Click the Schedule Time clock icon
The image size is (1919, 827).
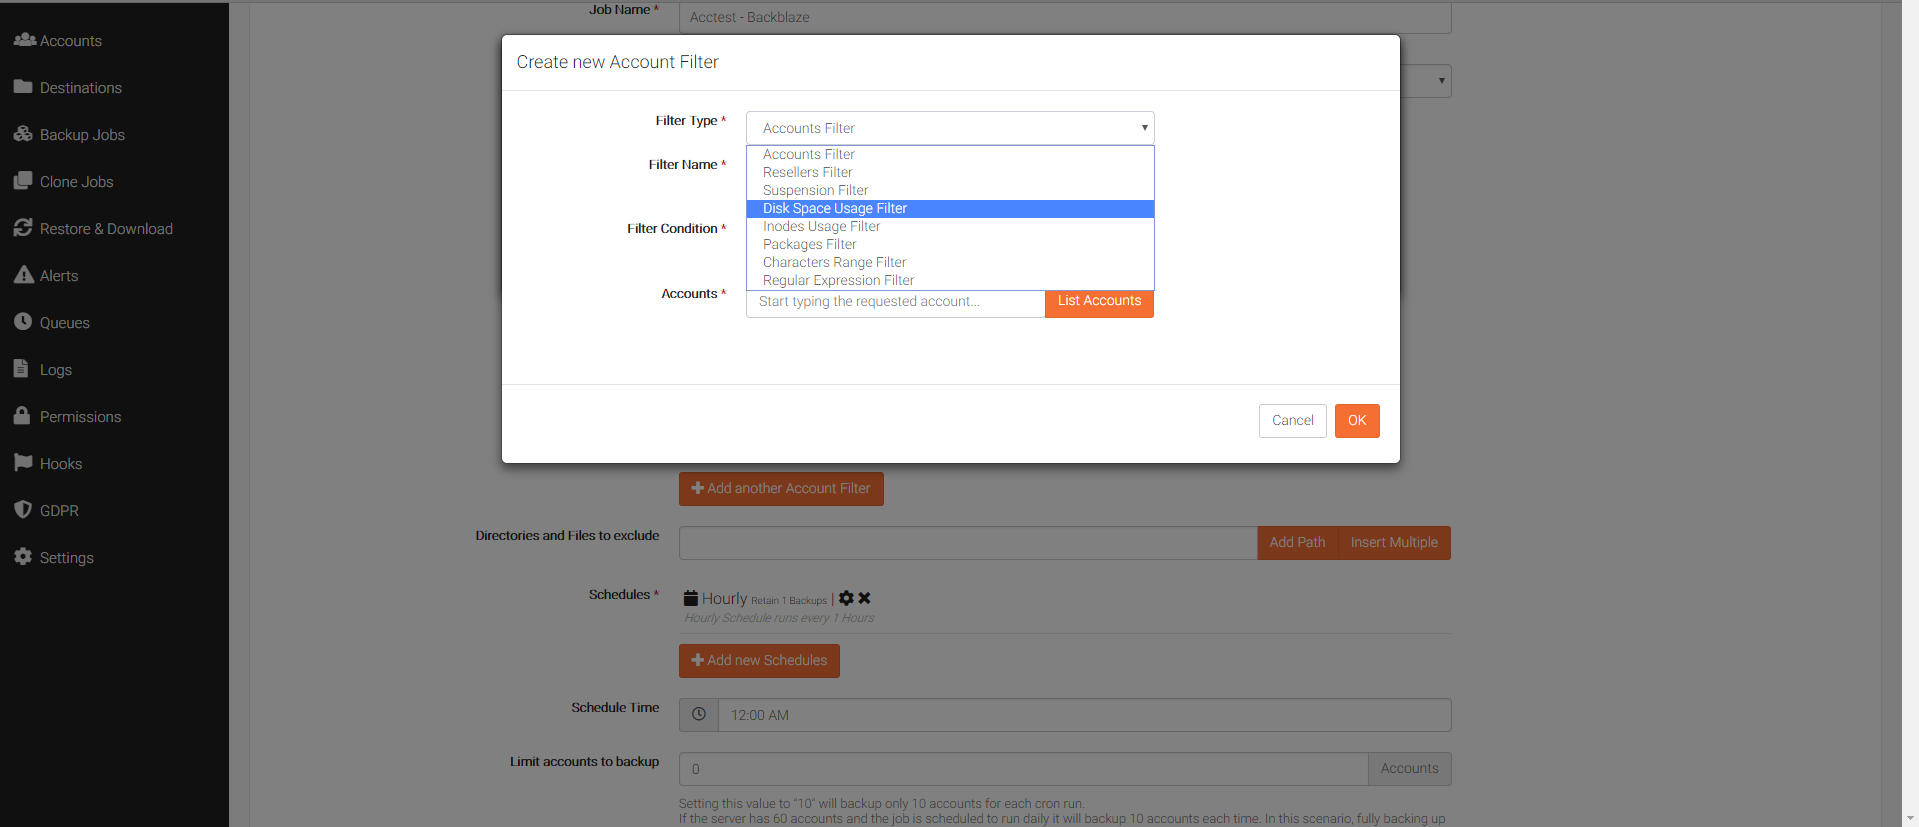[699, 715]
